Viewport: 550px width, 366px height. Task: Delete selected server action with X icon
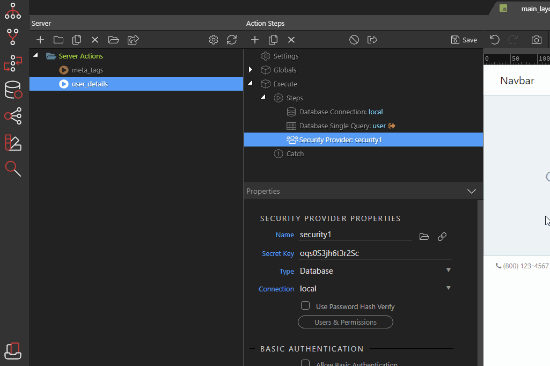click(95, 40)
